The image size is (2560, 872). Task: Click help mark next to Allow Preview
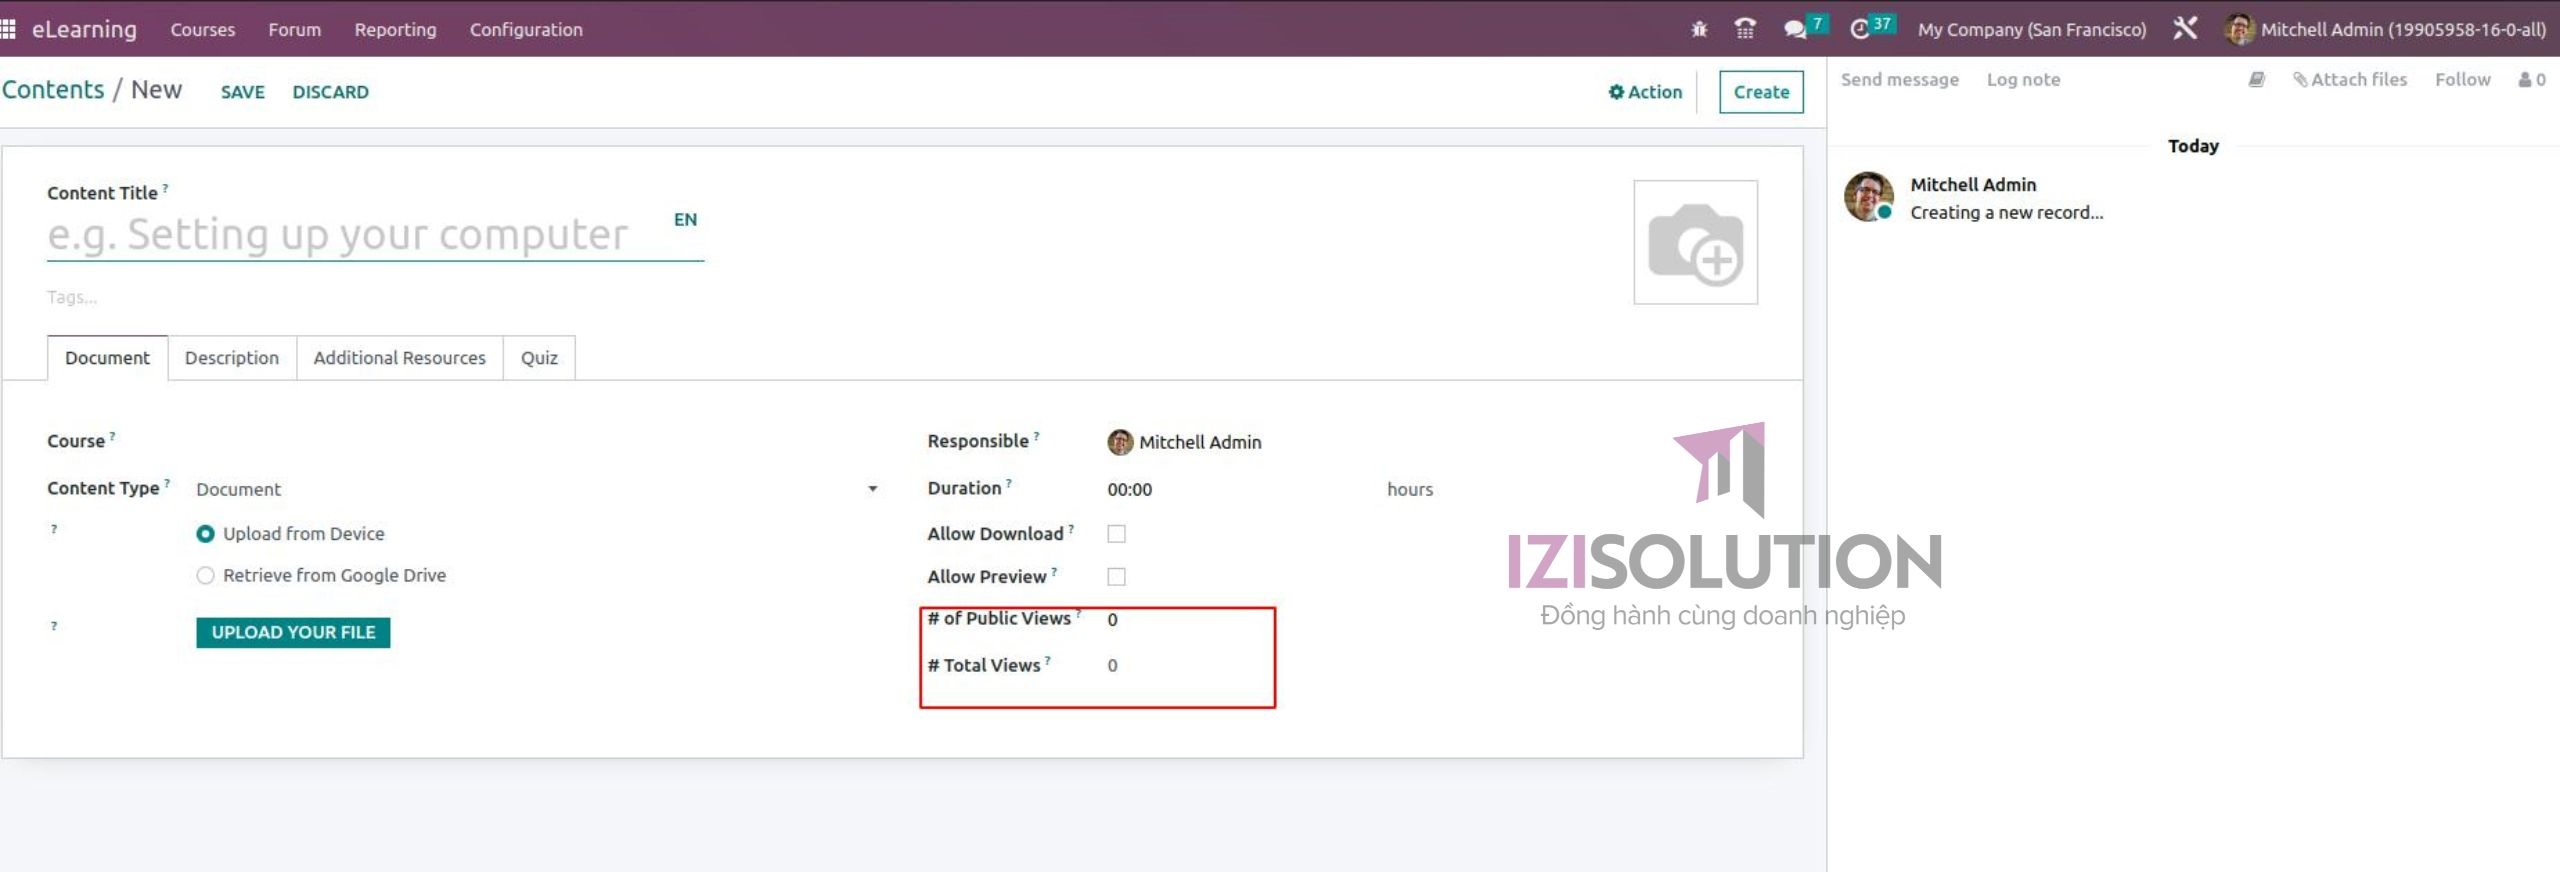point(1054,571)
